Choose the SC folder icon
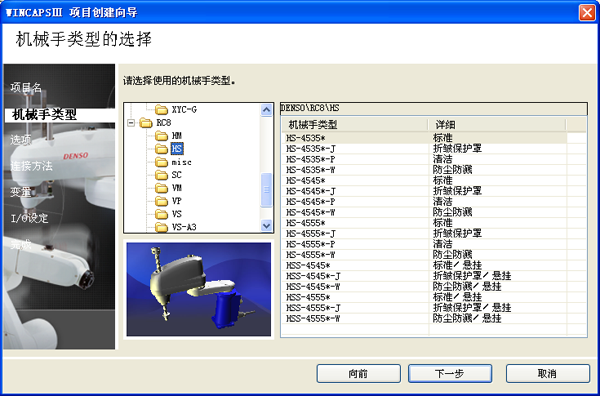The image size is (600, 396). [x=161, y=175]
